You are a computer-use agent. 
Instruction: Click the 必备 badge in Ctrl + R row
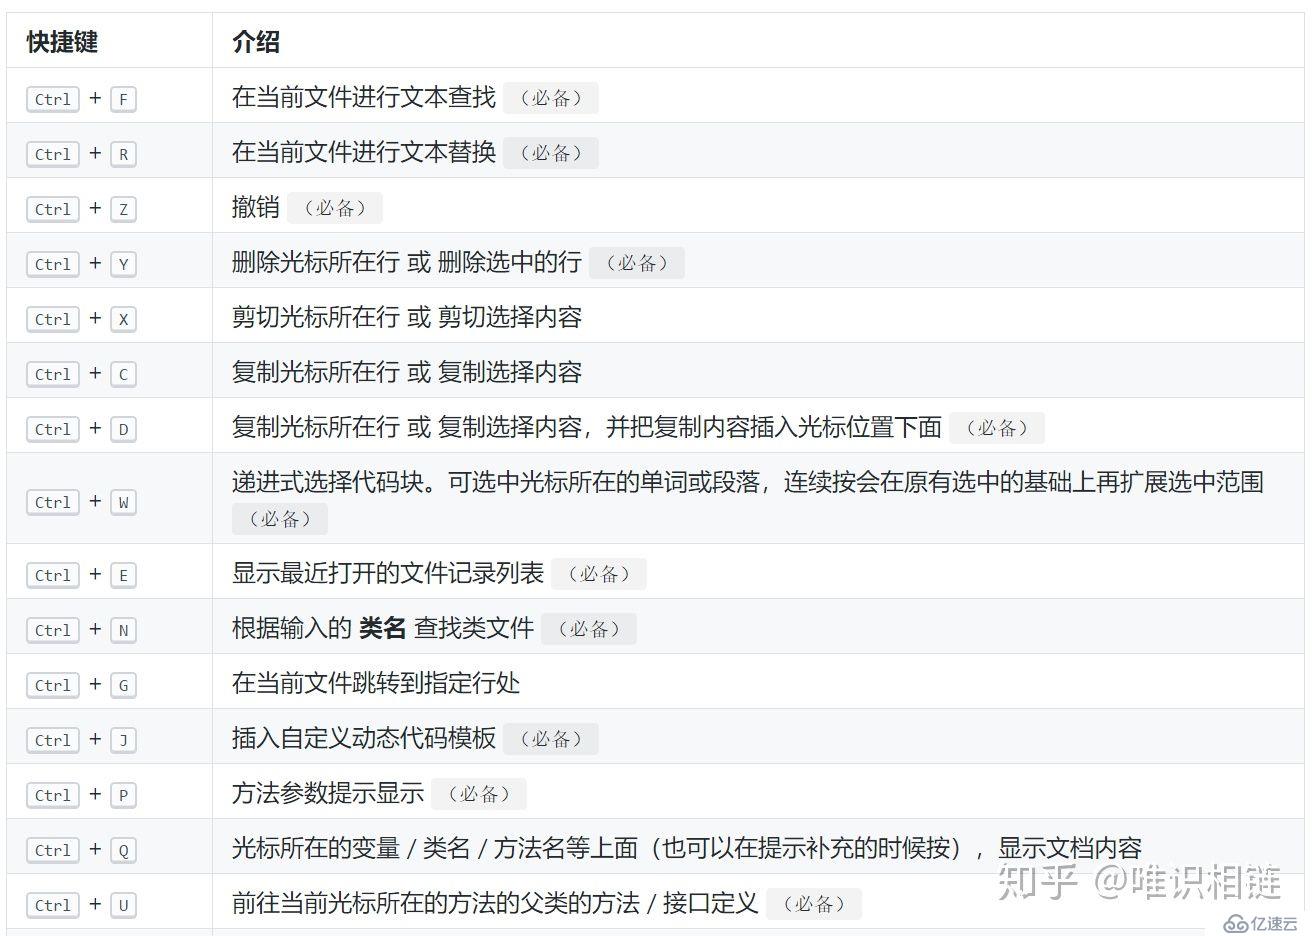551,153
